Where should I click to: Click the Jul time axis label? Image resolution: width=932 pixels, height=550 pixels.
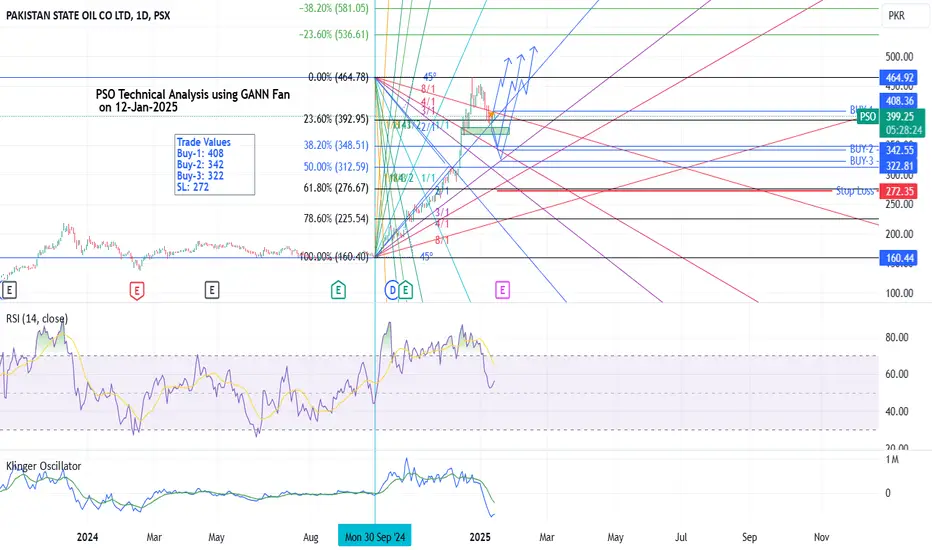point(681,537)
